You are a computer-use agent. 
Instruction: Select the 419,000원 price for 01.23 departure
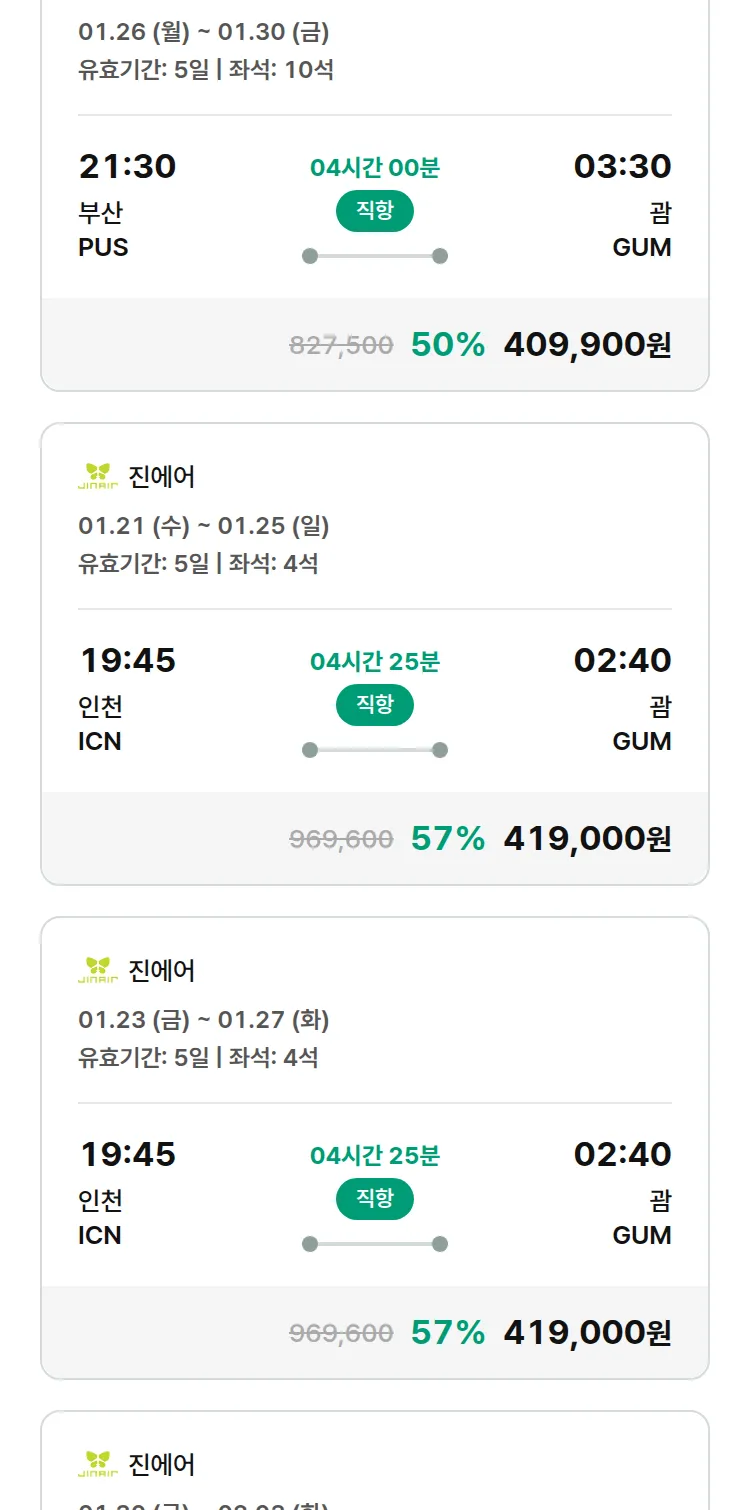[587, 1332]
